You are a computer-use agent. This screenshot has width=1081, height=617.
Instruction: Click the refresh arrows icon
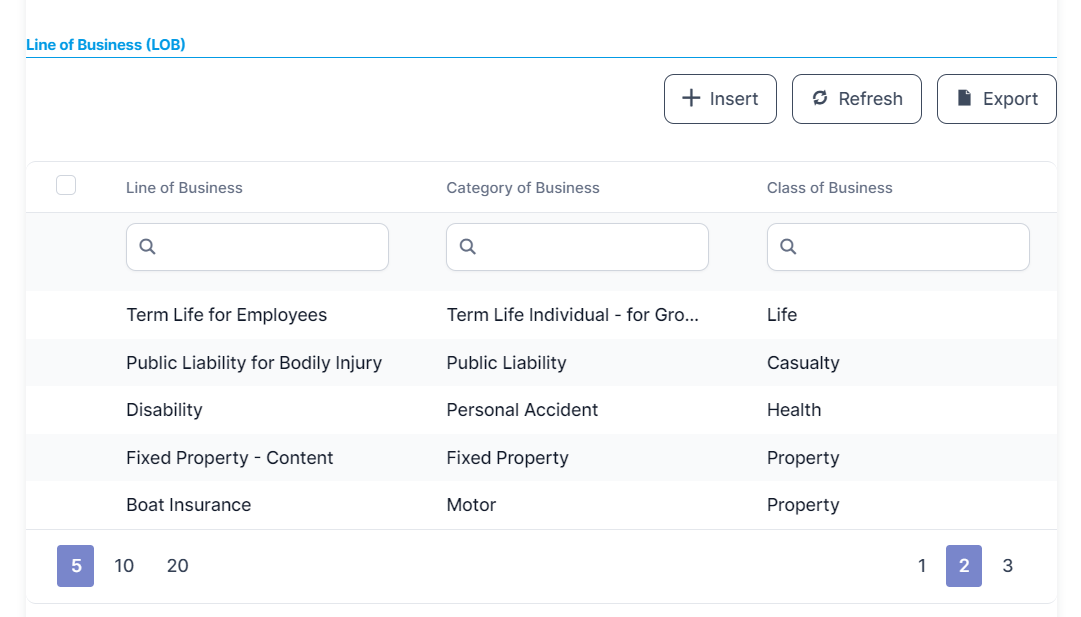(x=820, y=98)
